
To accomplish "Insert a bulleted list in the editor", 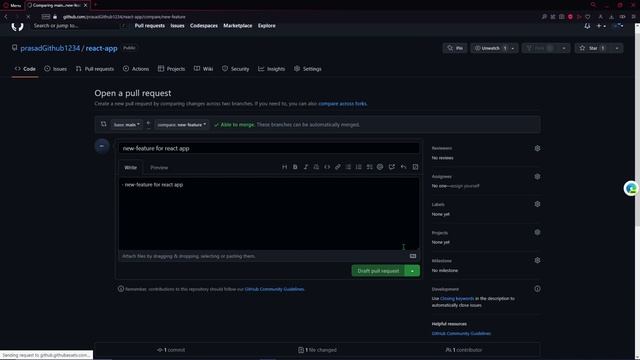I will point(348,167).
